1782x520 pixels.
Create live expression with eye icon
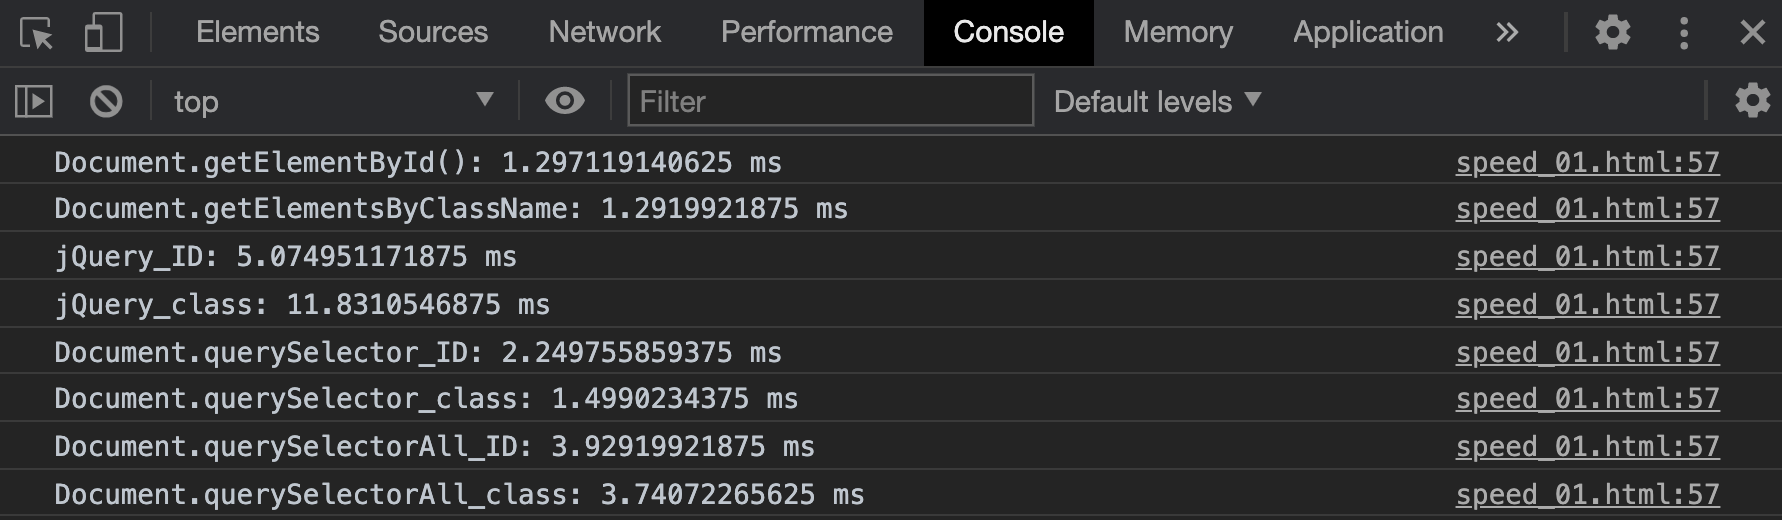point(565,101)
